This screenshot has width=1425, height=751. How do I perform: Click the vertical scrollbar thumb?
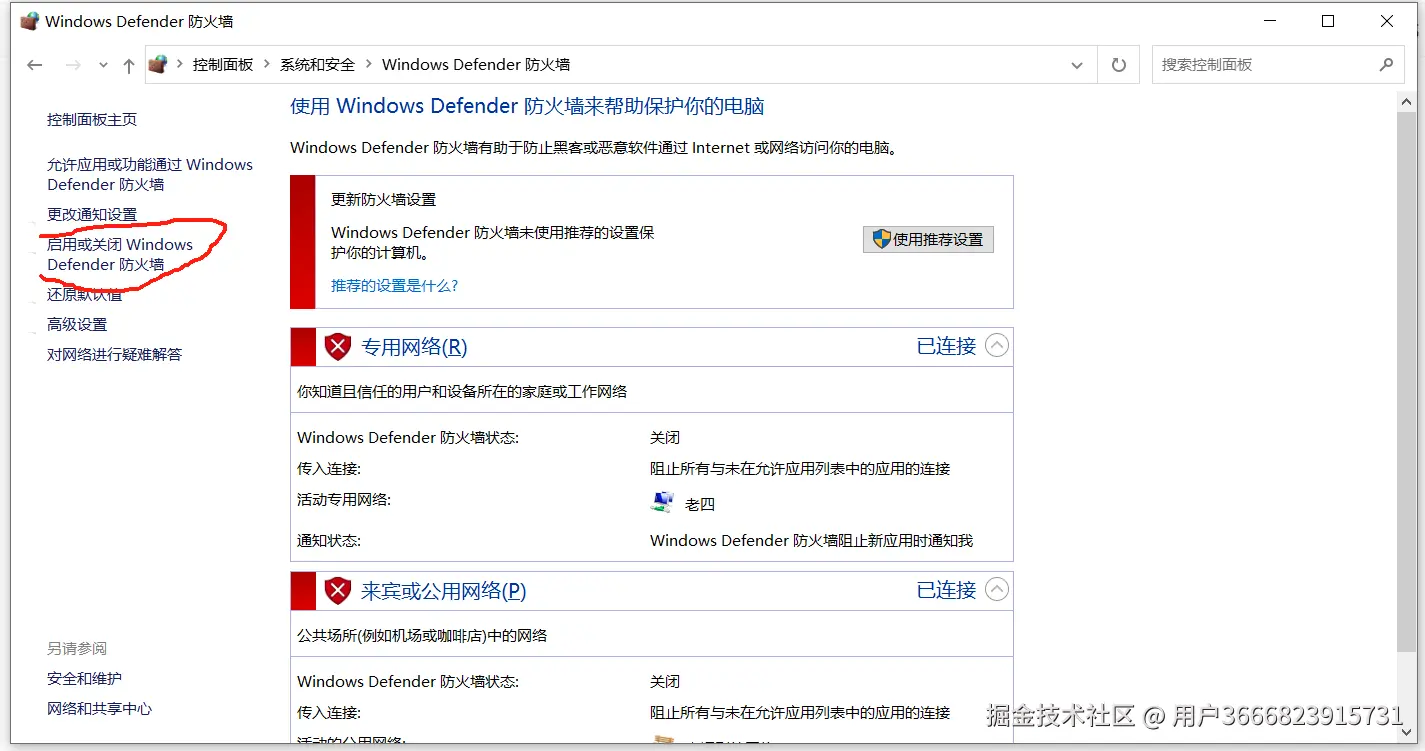(1405, 380)
